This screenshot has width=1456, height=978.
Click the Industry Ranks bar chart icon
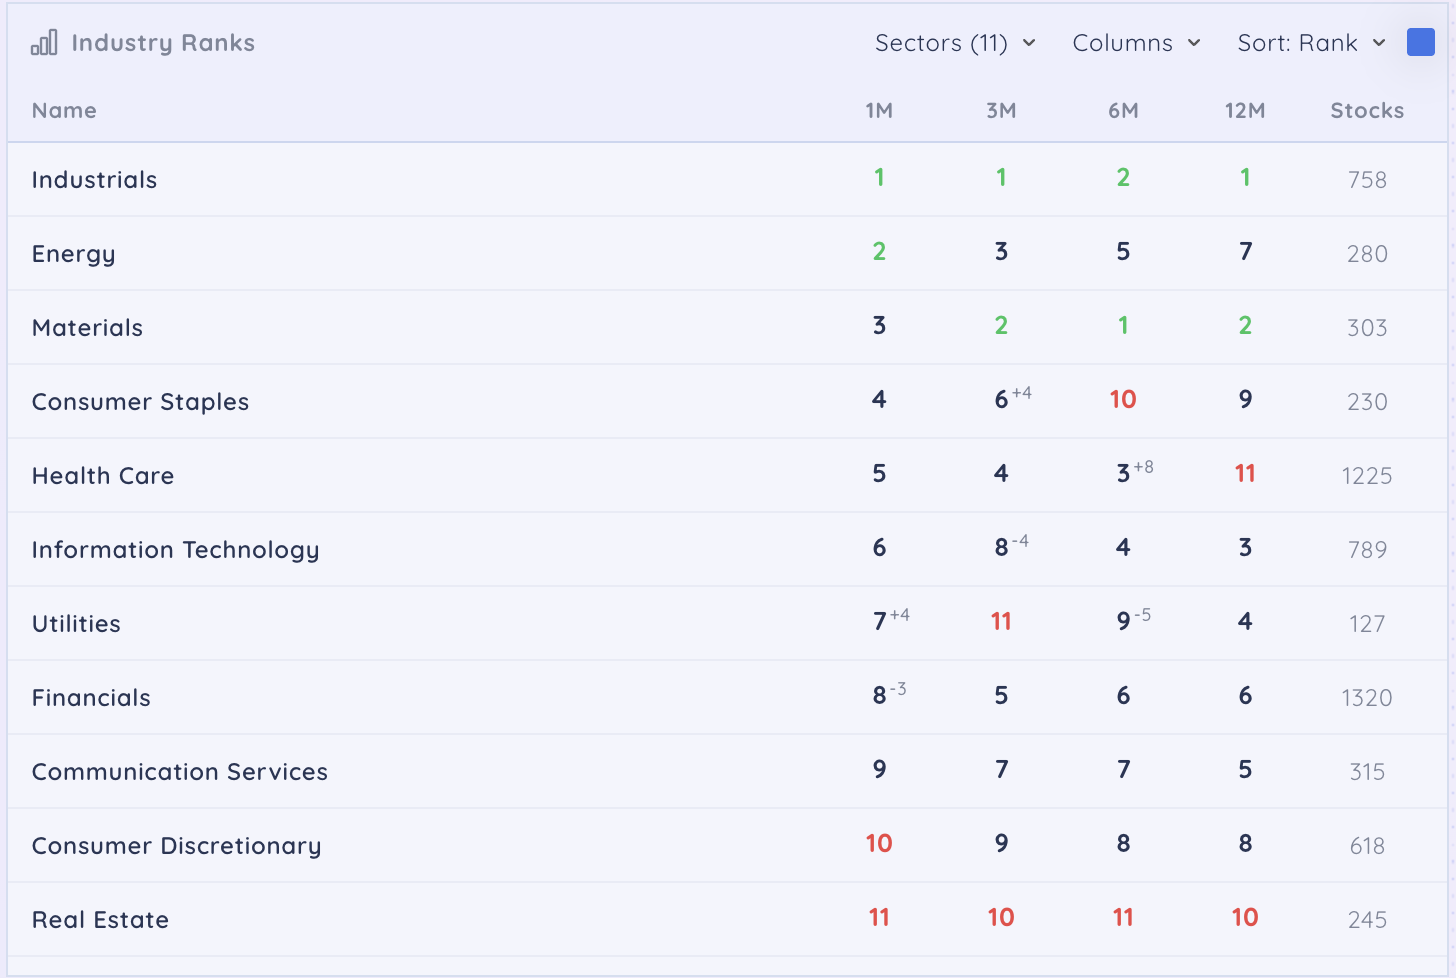(x=44, y=43)
